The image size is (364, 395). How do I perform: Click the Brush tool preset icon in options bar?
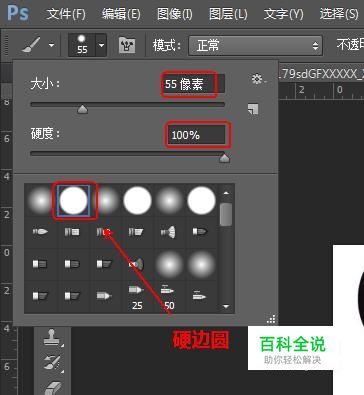(31, 45)
